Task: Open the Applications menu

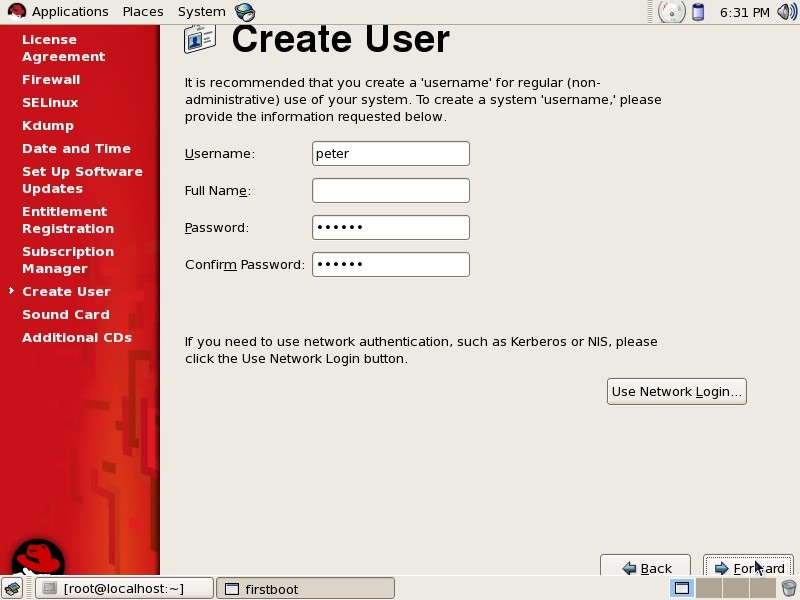Action: (70, 12)
